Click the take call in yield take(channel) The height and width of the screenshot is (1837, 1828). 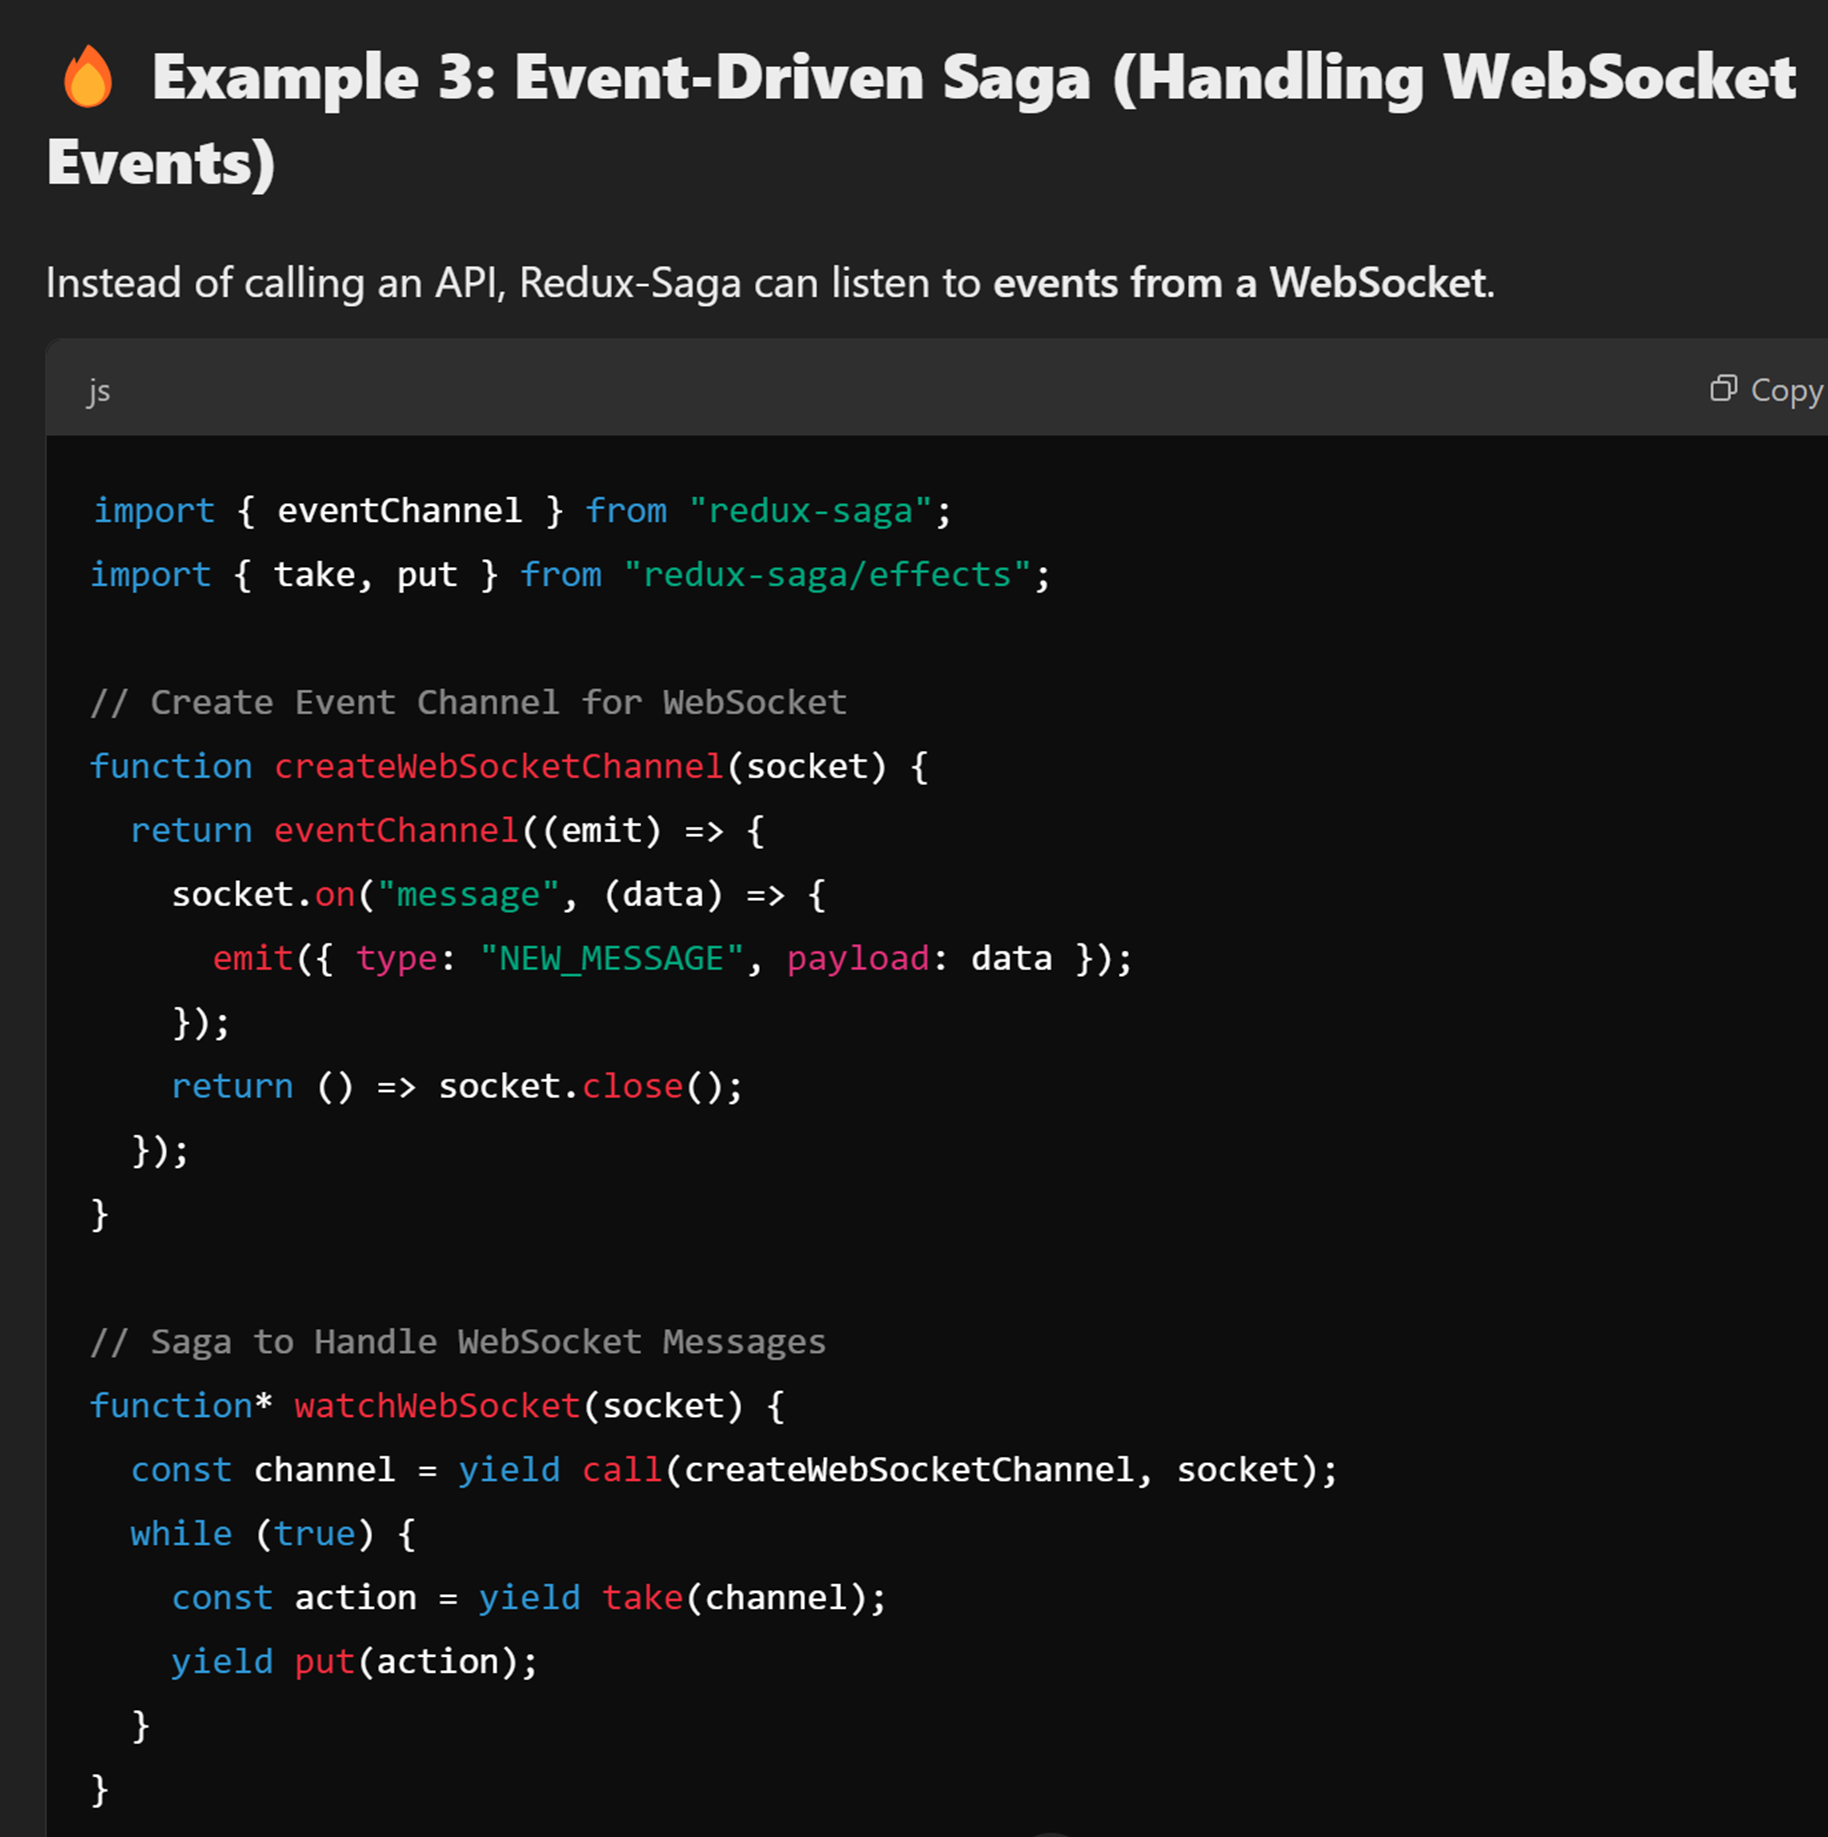(x=642, y=1598)
